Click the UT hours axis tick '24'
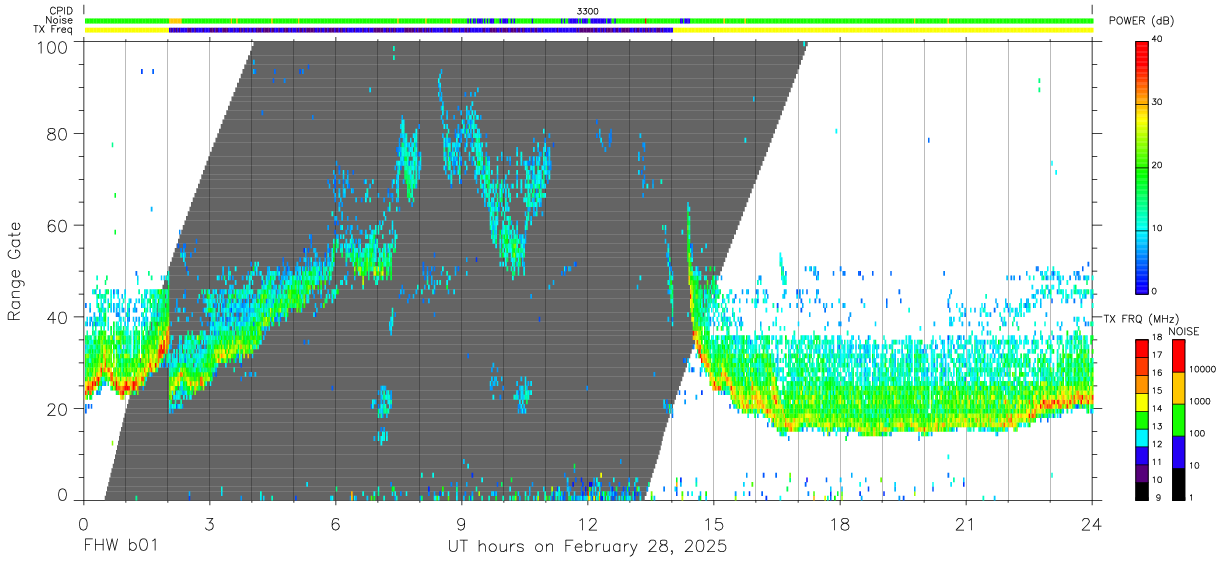 1092,523
